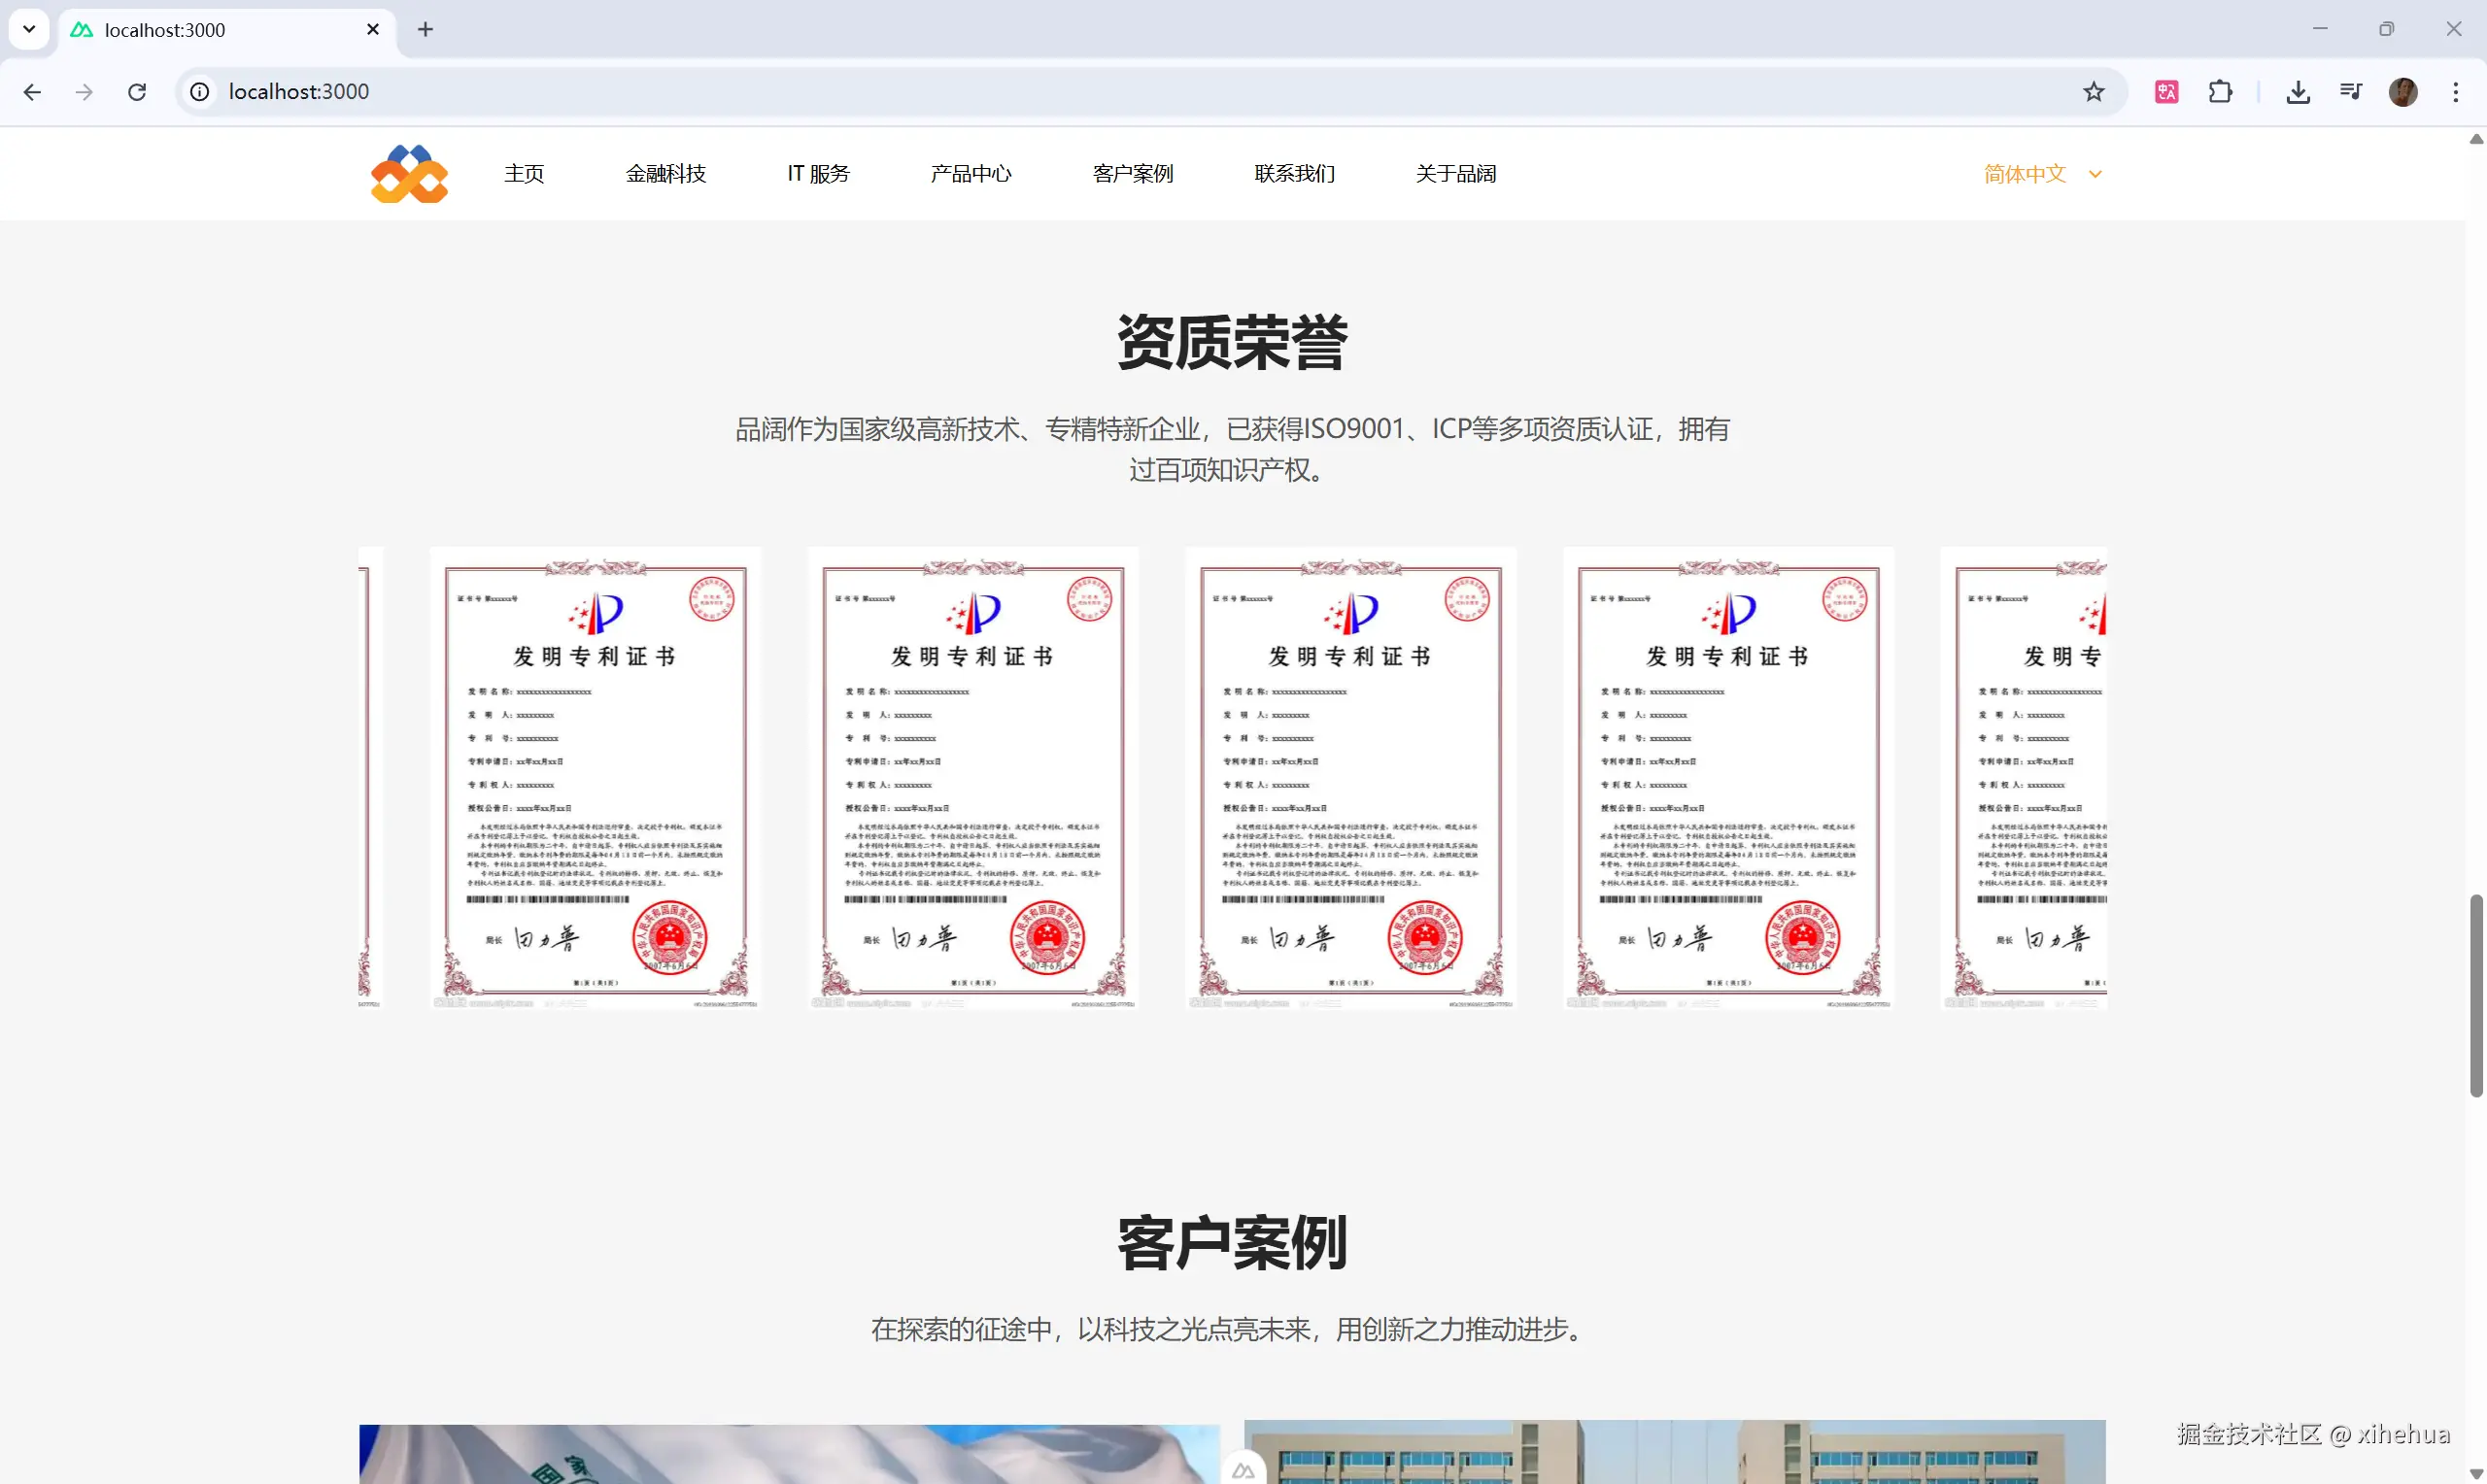Open Chrome three-dot menu
The width and height of the screenshot is (2487, 1484).
[2455, 92]
